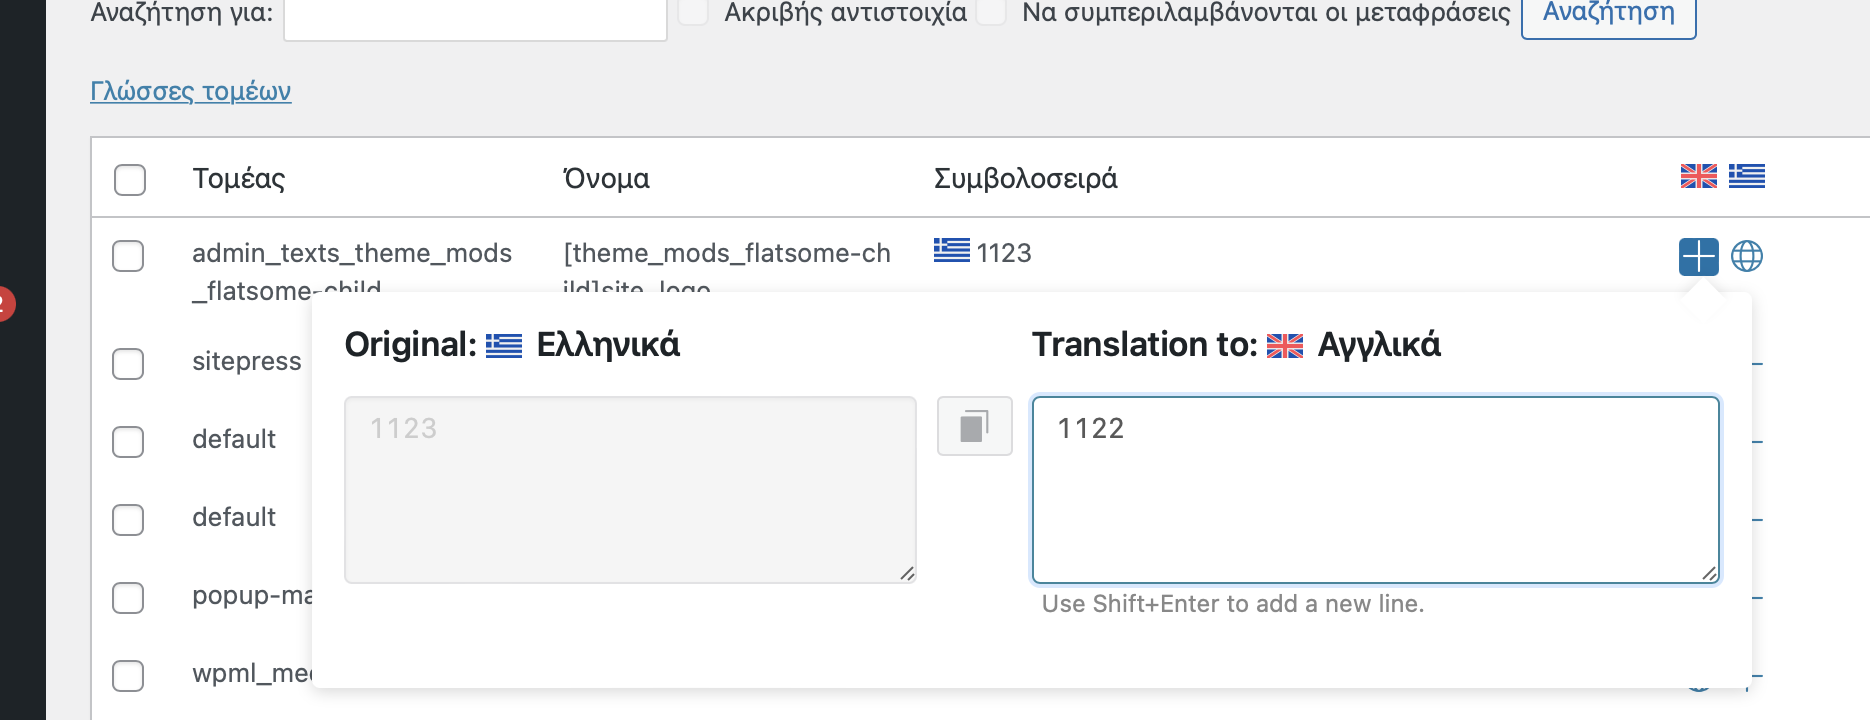Toggle select-all checkbox in table header
The width and height of the screenshot is (1870, 720).
click(130, 180)
